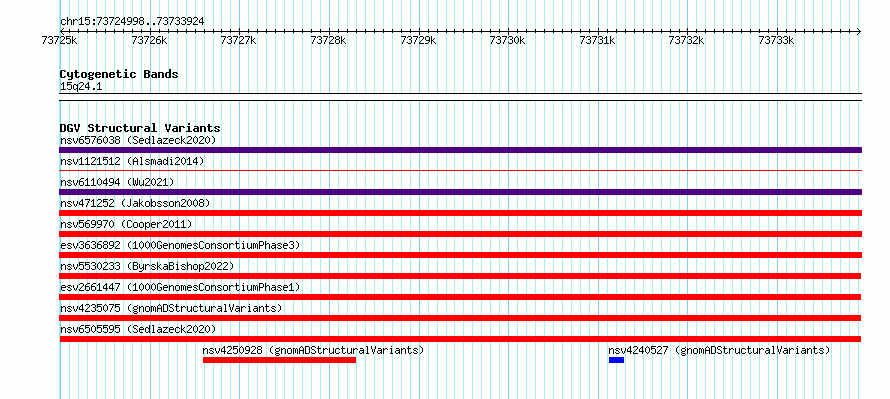This screenshot has width=890, height=399.
Task: Click the 73726k ruler tick label
Action: click(149, 40)
